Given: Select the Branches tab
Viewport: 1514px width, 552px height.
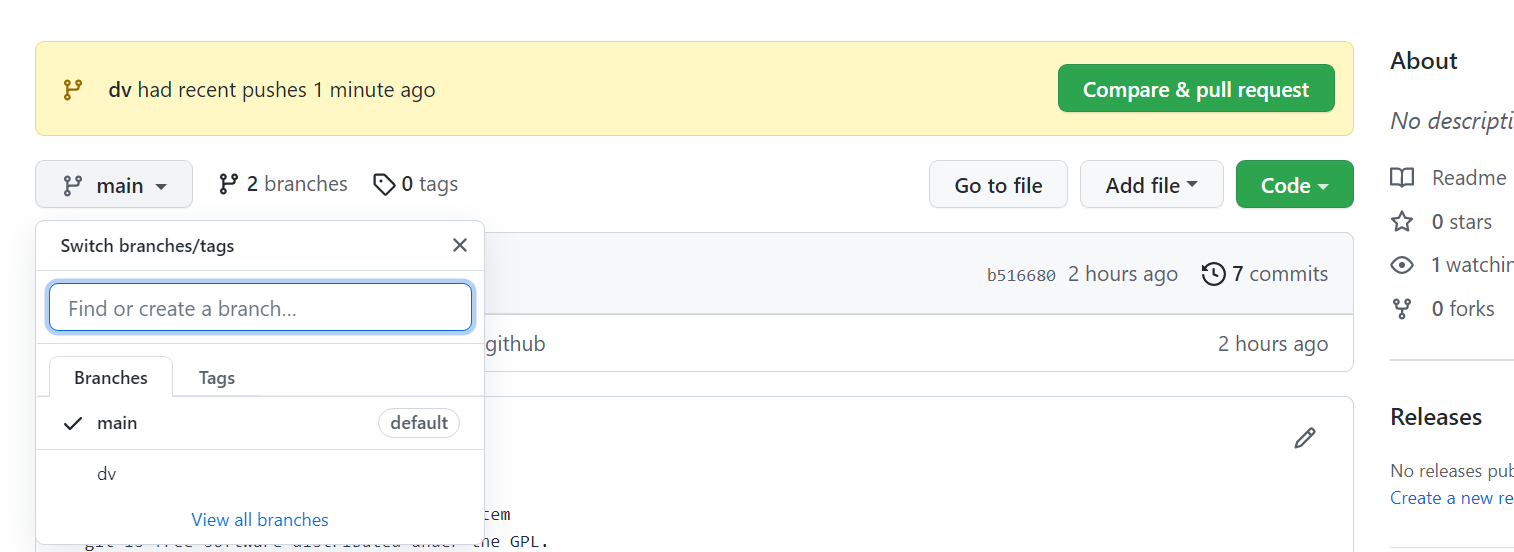Looking at the screenshot, I should coord(111,378).
